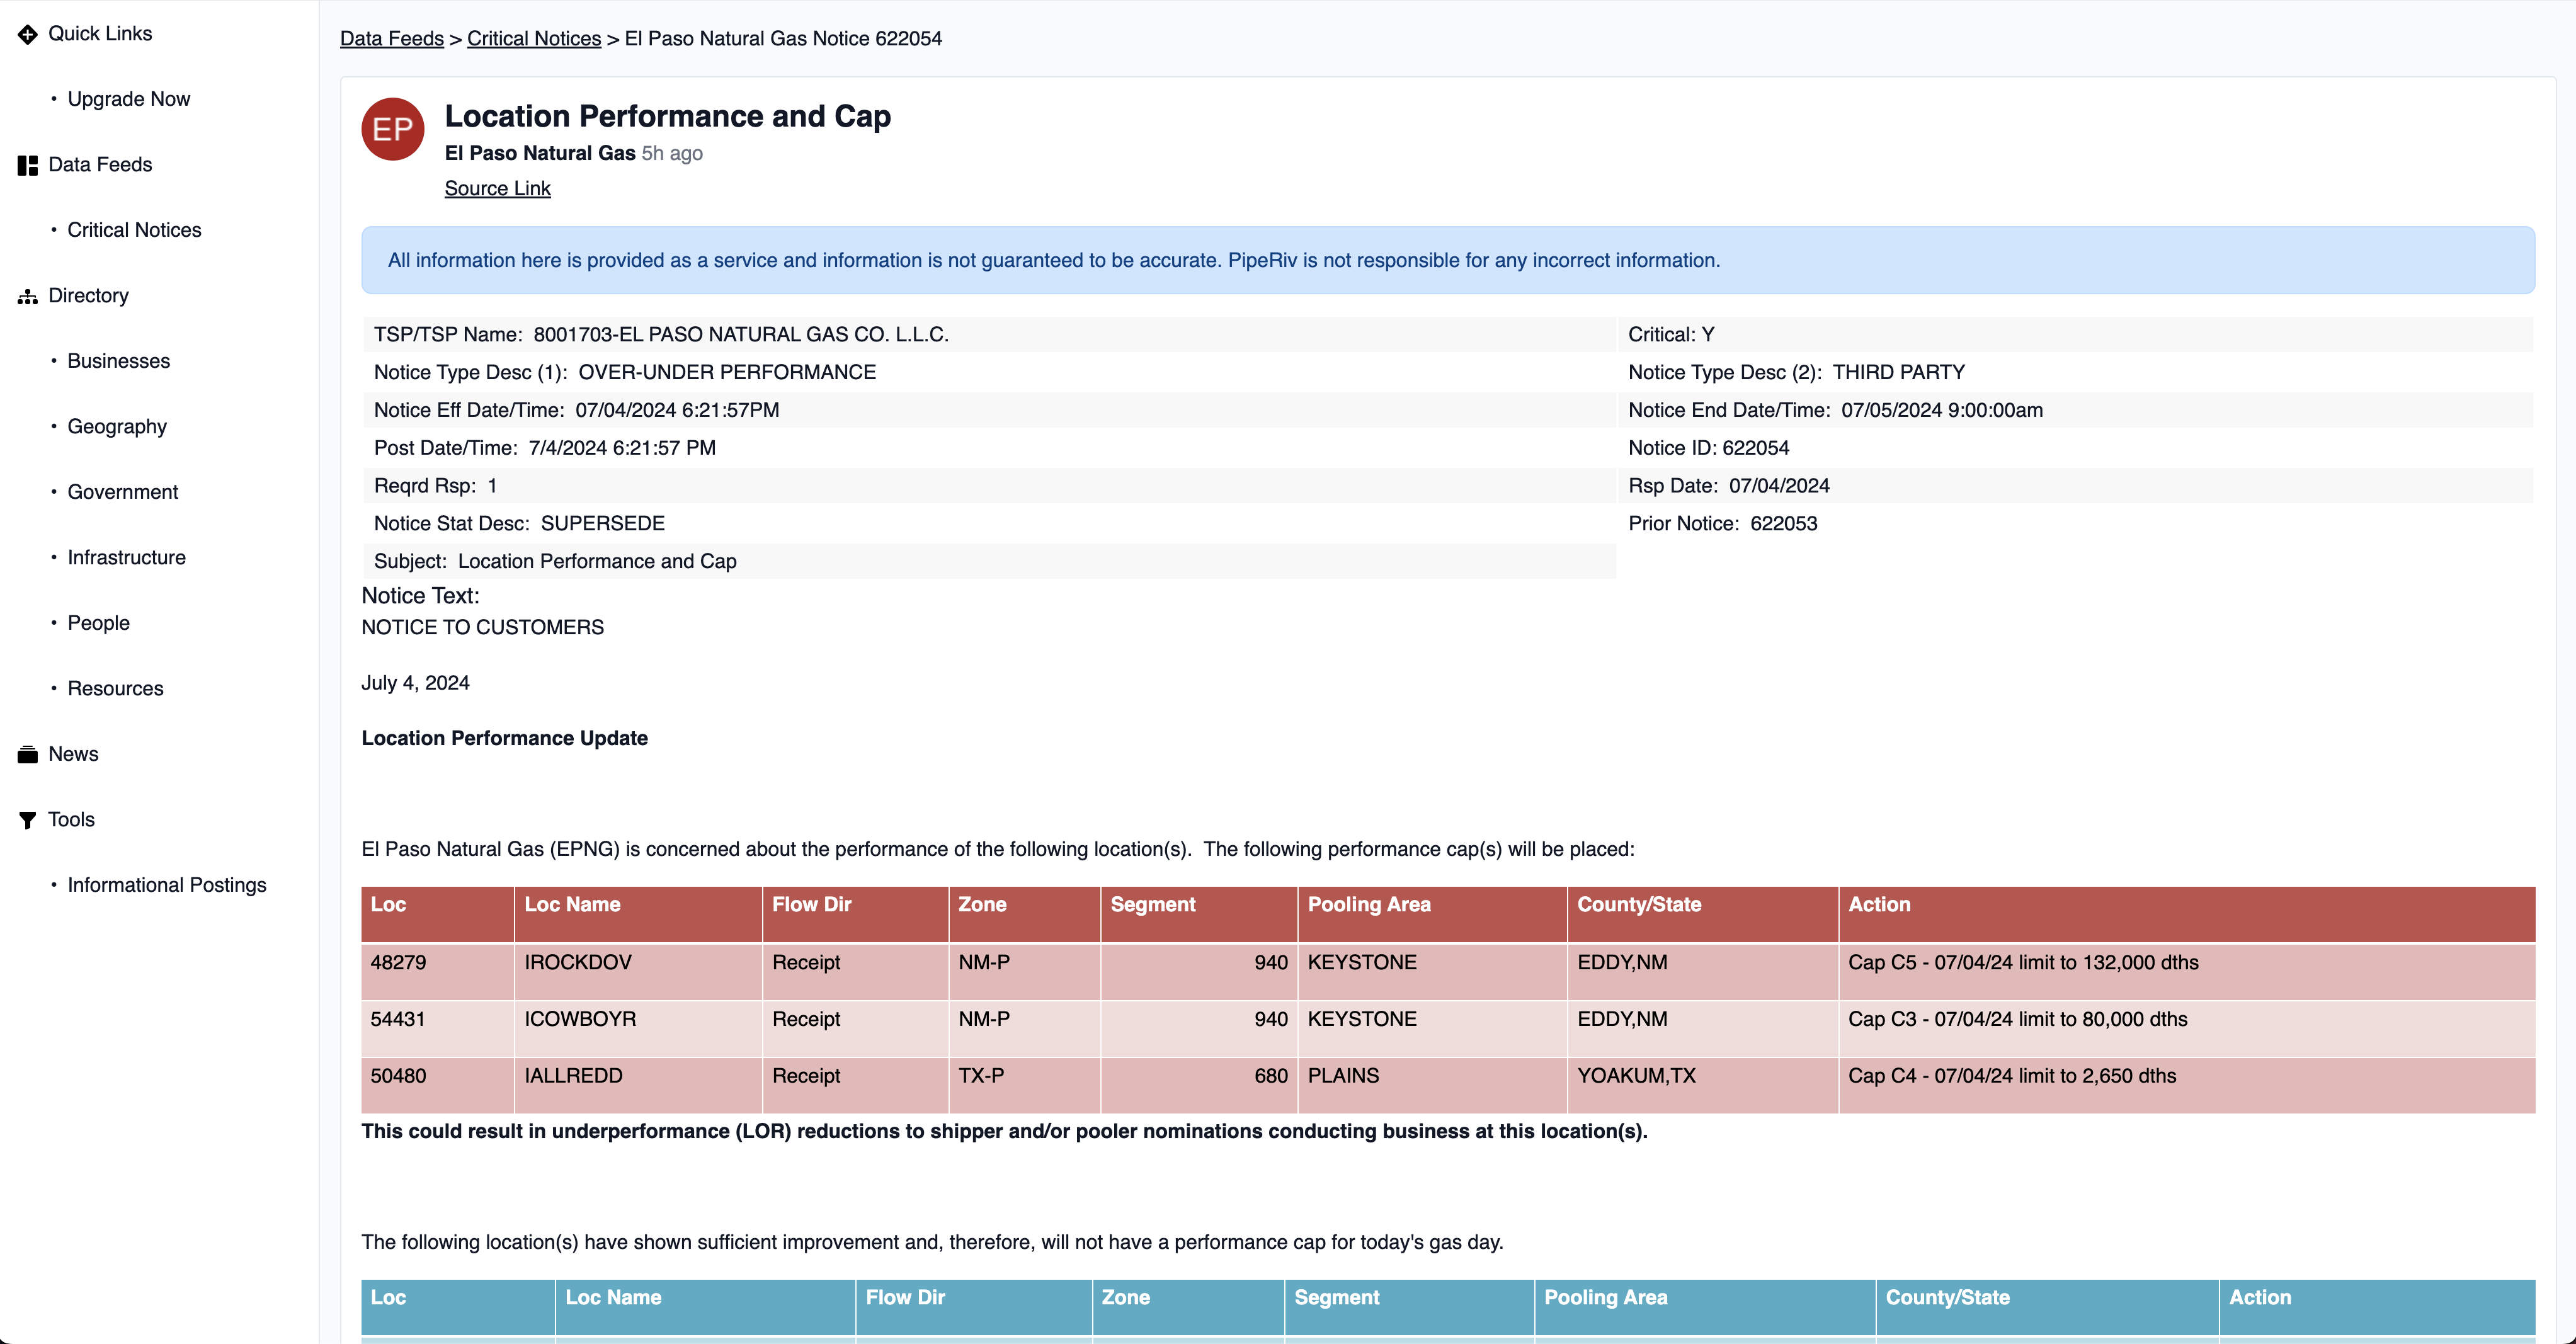Go to Infrastructure section
Screen dimensions: 2576x1344
(x=126, y=558)
